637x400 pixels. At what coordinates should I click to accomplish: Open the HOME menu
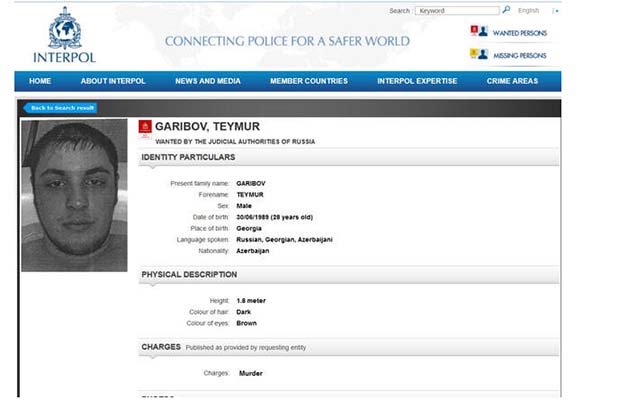pos(40,81)
